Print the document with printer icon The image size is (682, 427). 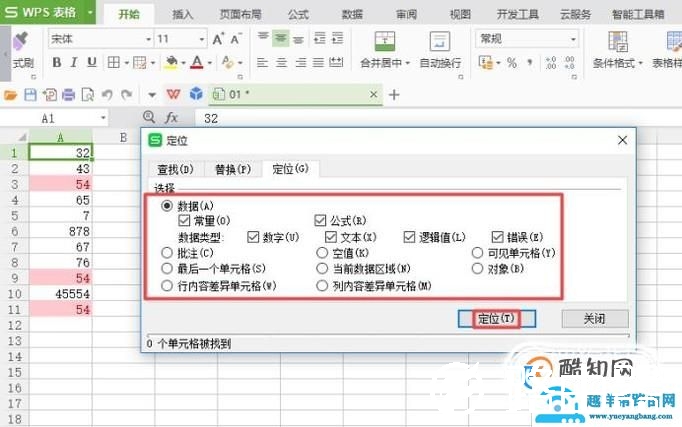coord(68,94)
